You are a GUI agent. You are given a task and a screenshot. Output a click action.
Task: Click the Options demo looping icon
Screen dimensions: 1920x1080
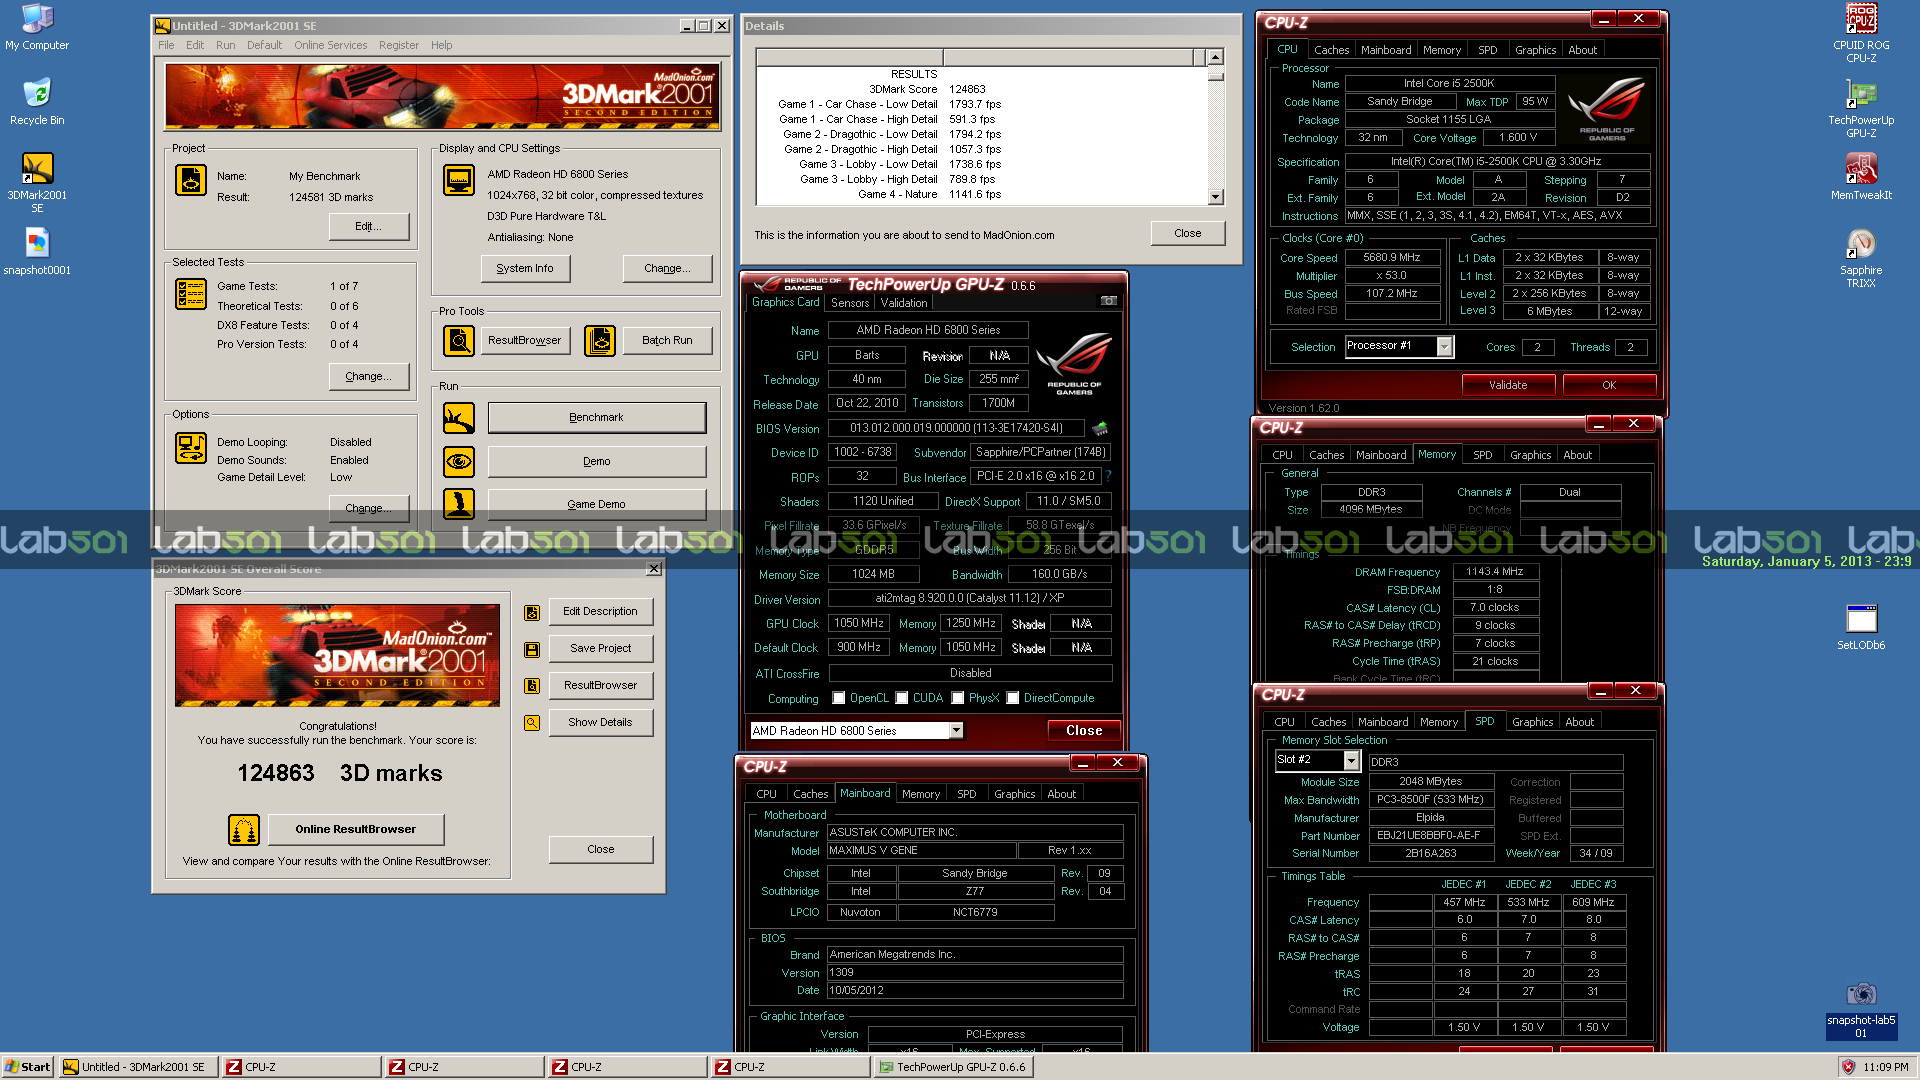pos(191,448)
